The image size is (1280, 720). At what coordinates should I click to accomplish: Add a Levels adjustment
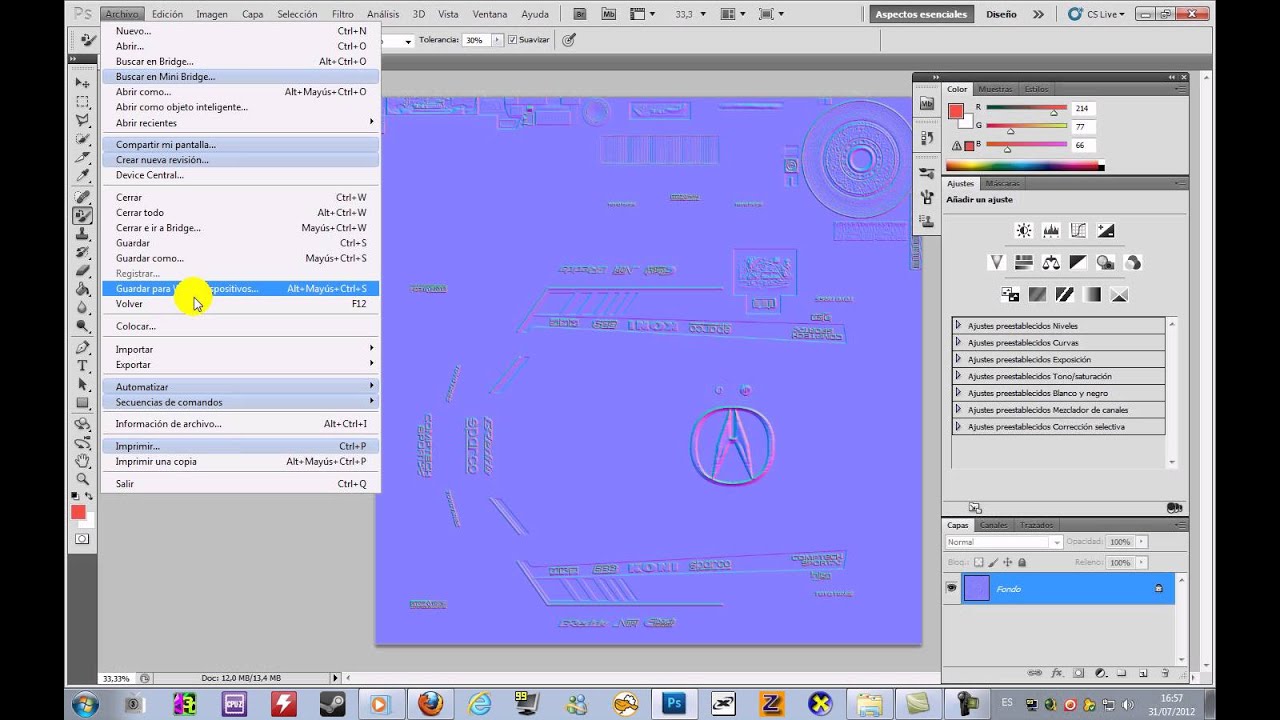coord(1051,230)
